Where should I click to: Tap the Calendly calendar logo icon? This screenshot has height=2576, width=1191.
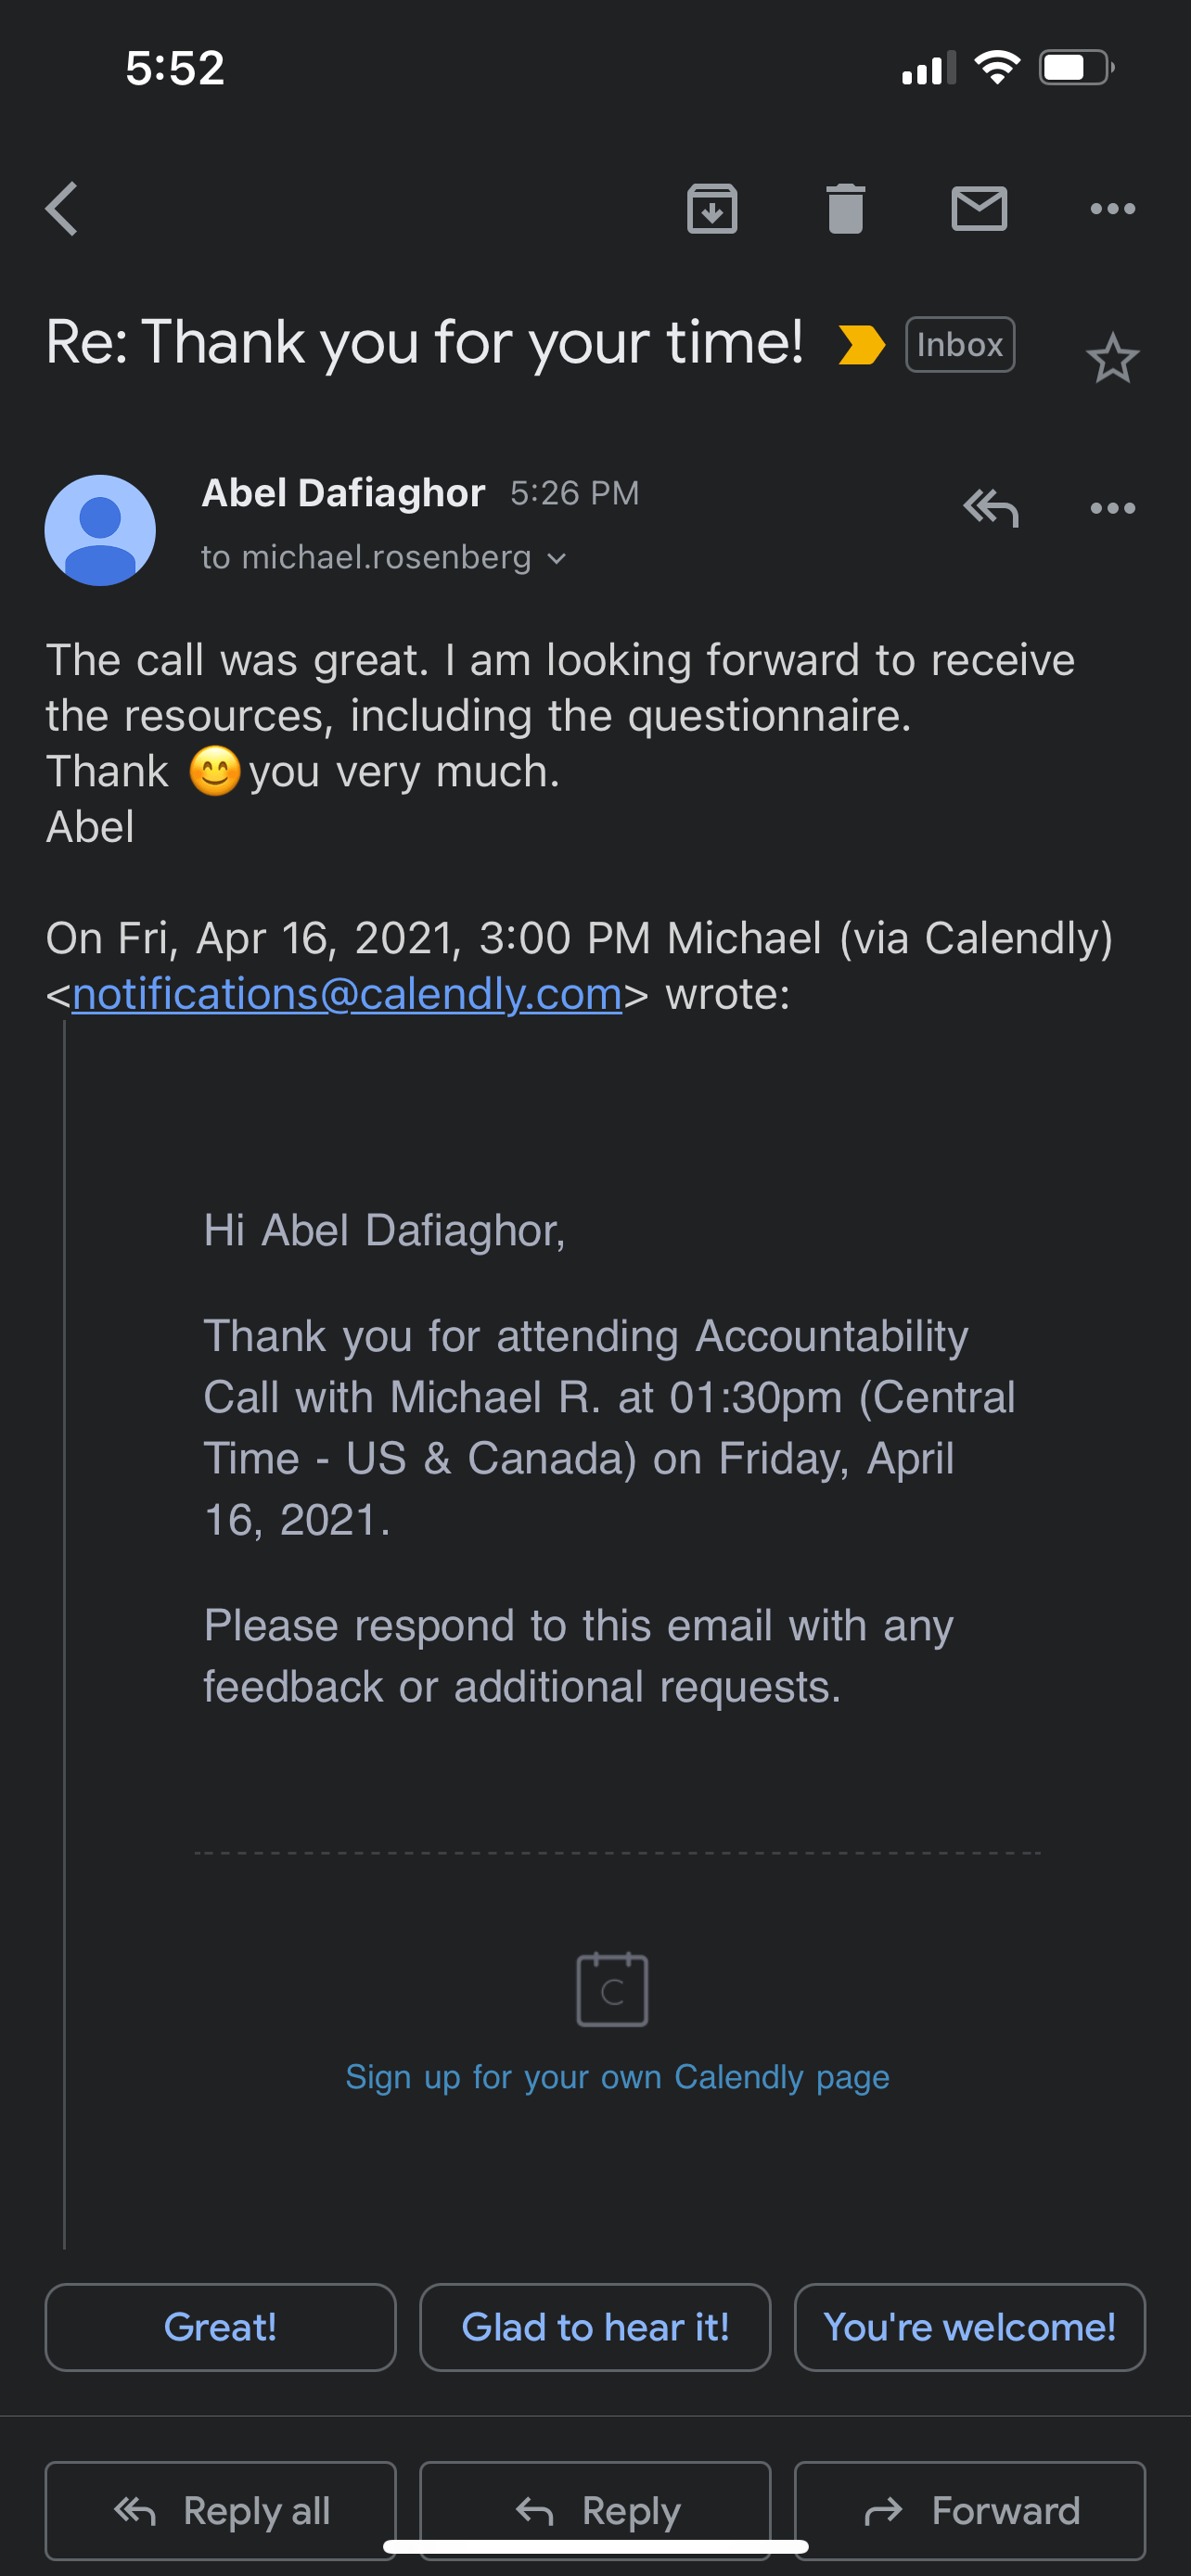click(x=612, y=1989)
